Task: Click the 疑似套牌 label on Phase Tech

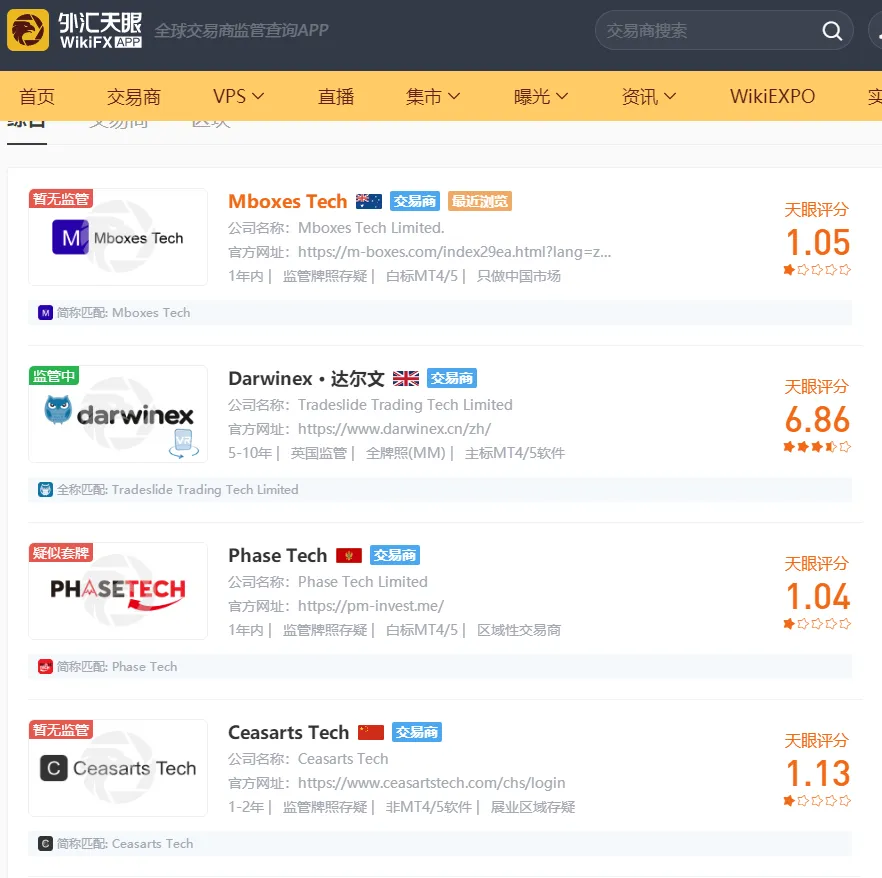Action: pos(61,553)
